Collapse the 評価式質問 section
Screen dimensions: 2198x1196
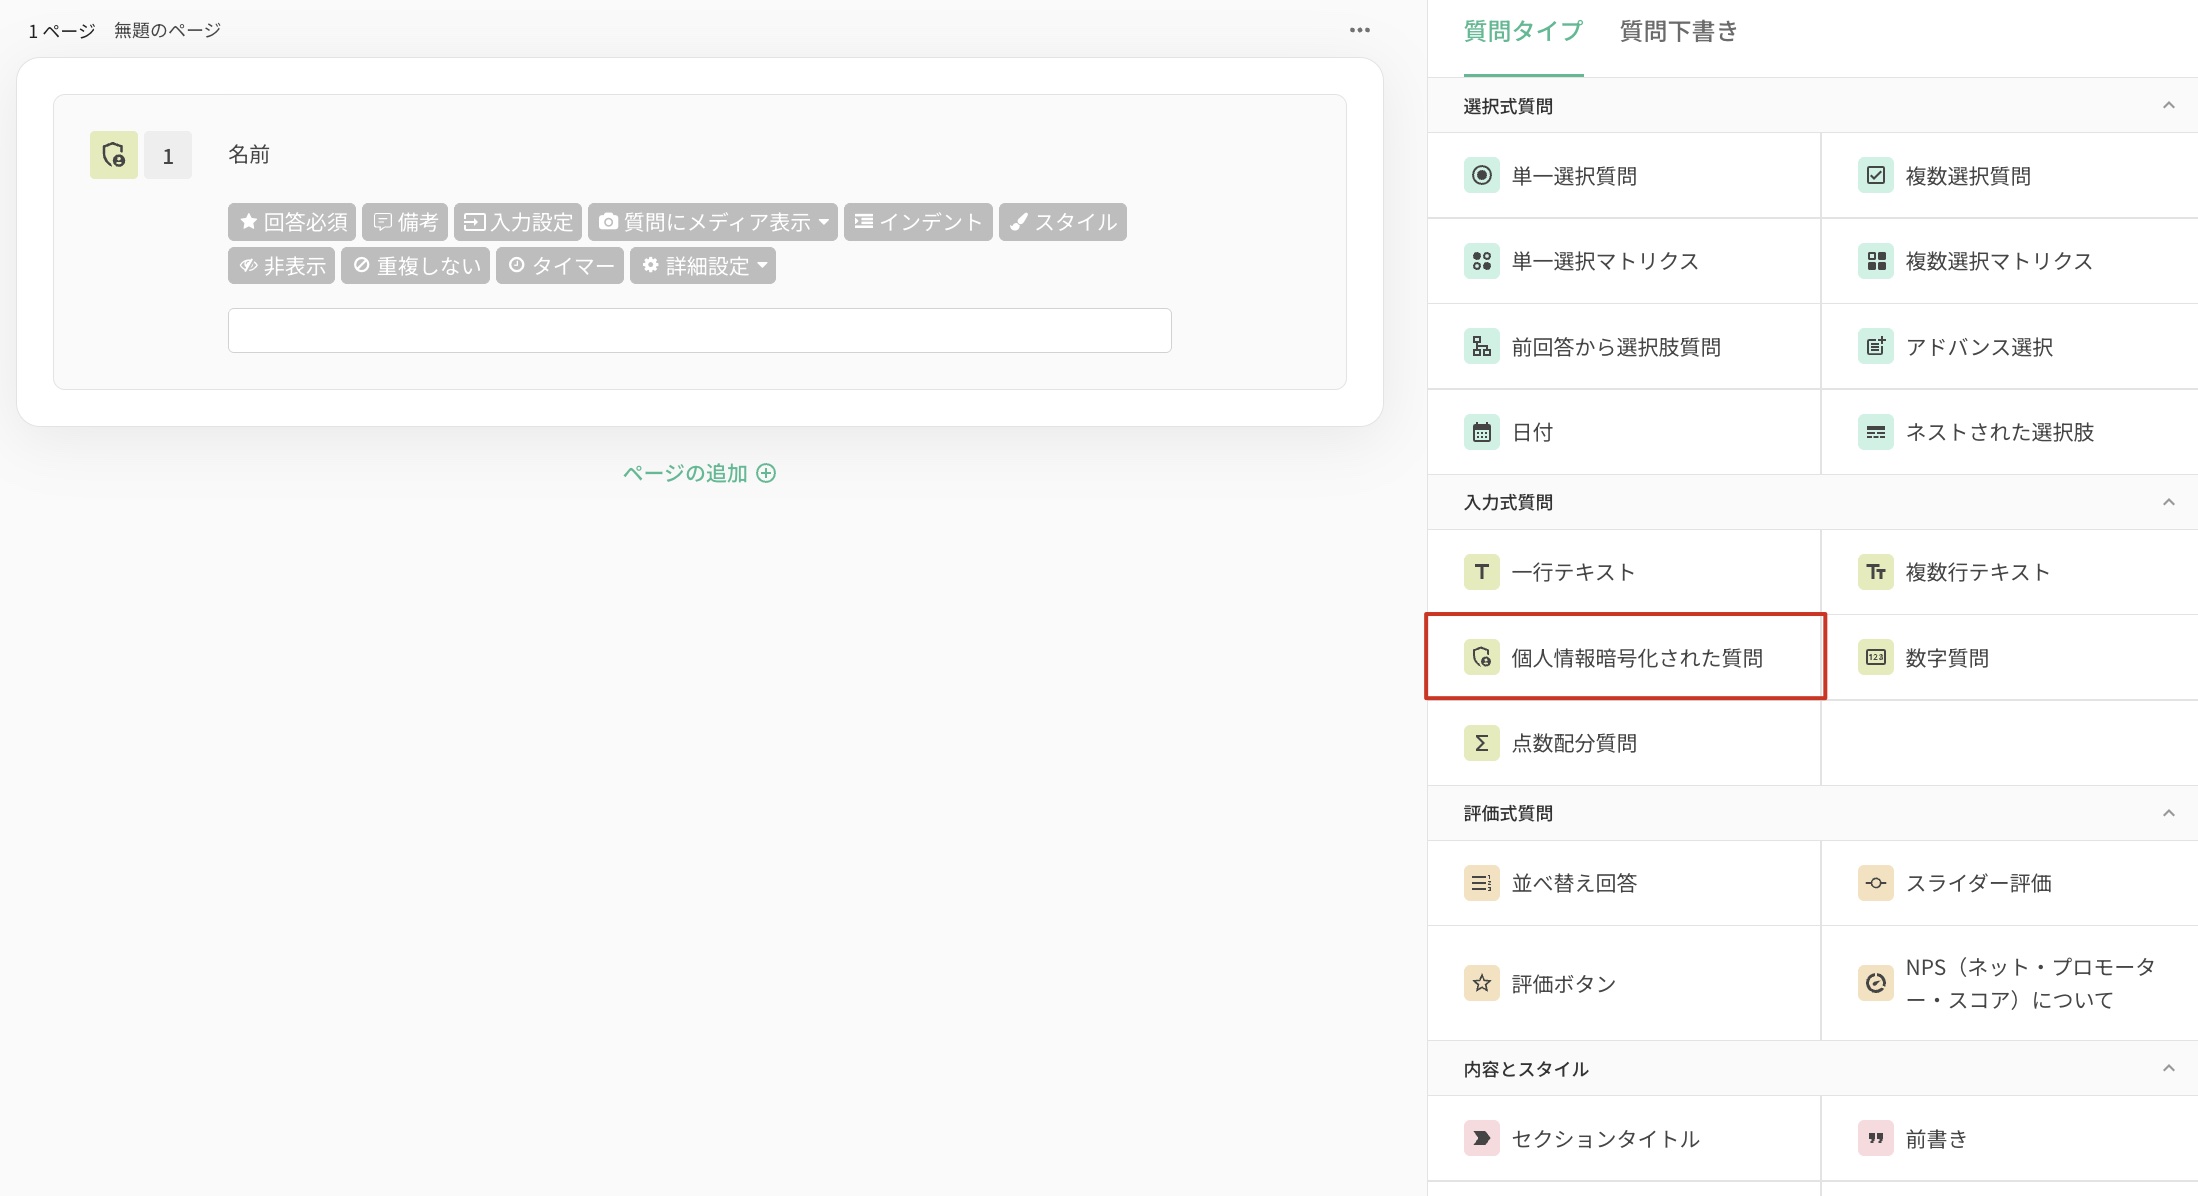2168,813
